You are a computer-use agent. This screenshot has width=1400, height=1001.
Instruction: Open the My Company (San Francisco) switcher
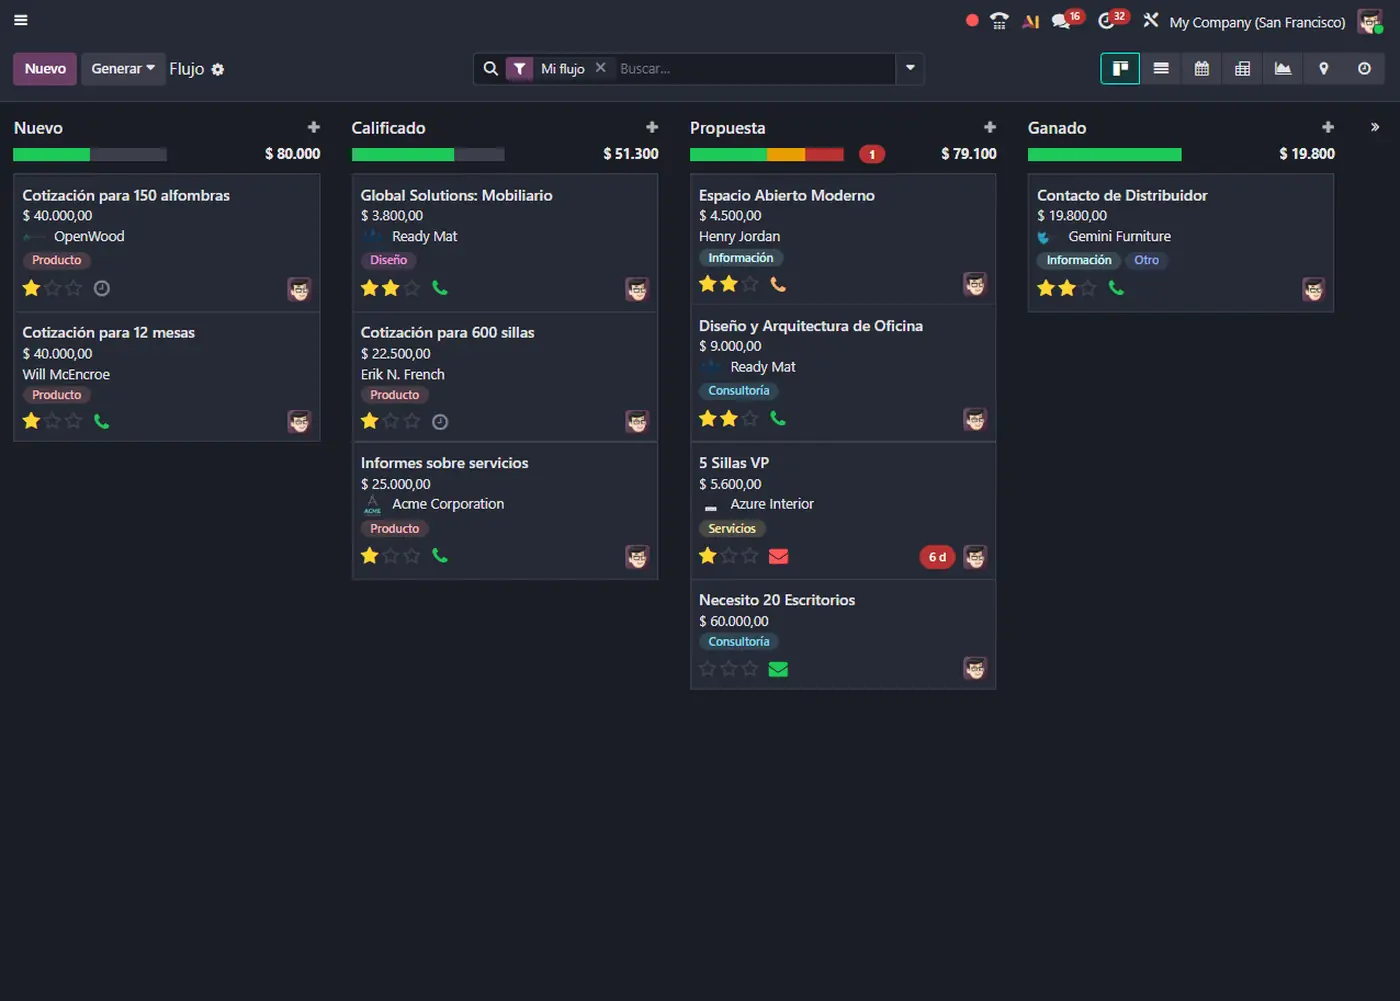tap(1257, 22)
